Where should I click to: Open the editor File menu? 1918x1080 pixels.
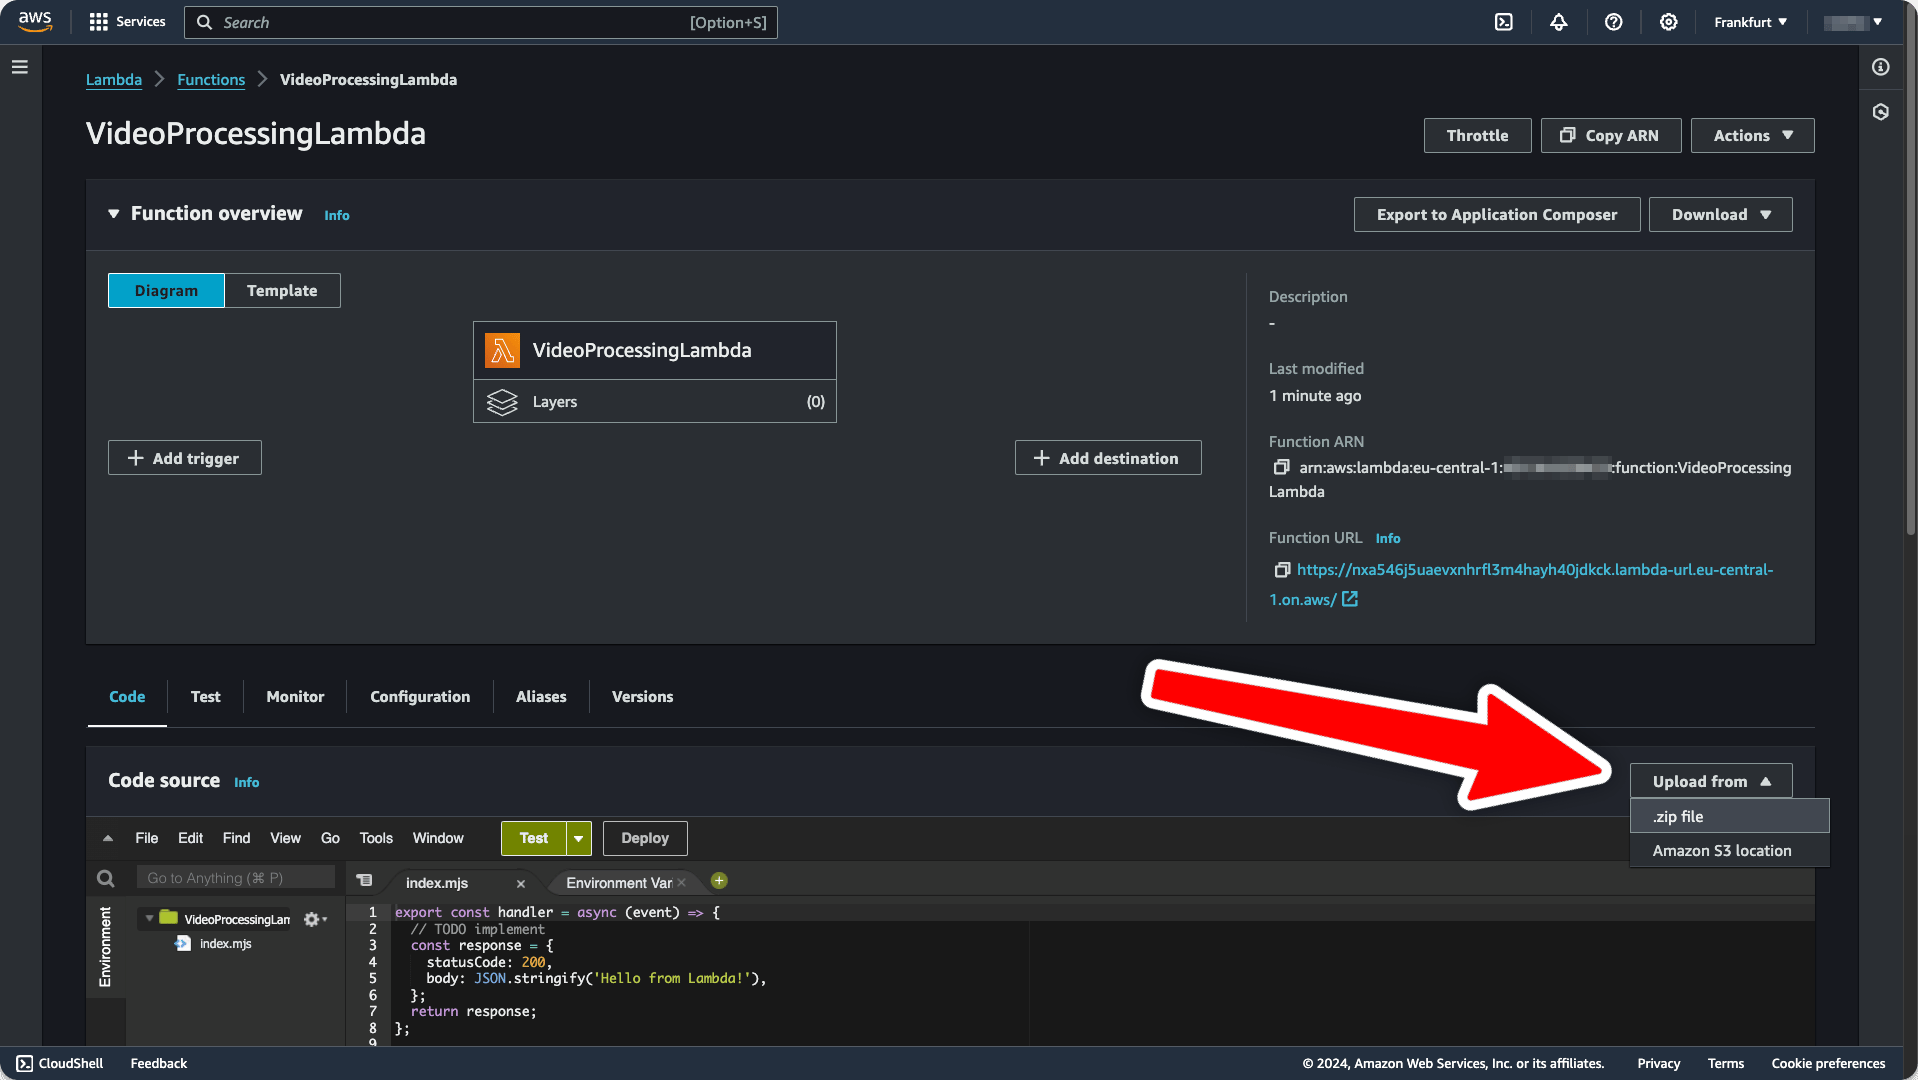pos(147,839)
